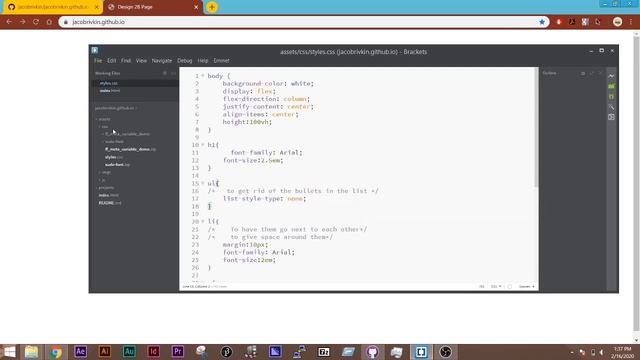Open the View menu in Brackets

(x=141, y=60)
